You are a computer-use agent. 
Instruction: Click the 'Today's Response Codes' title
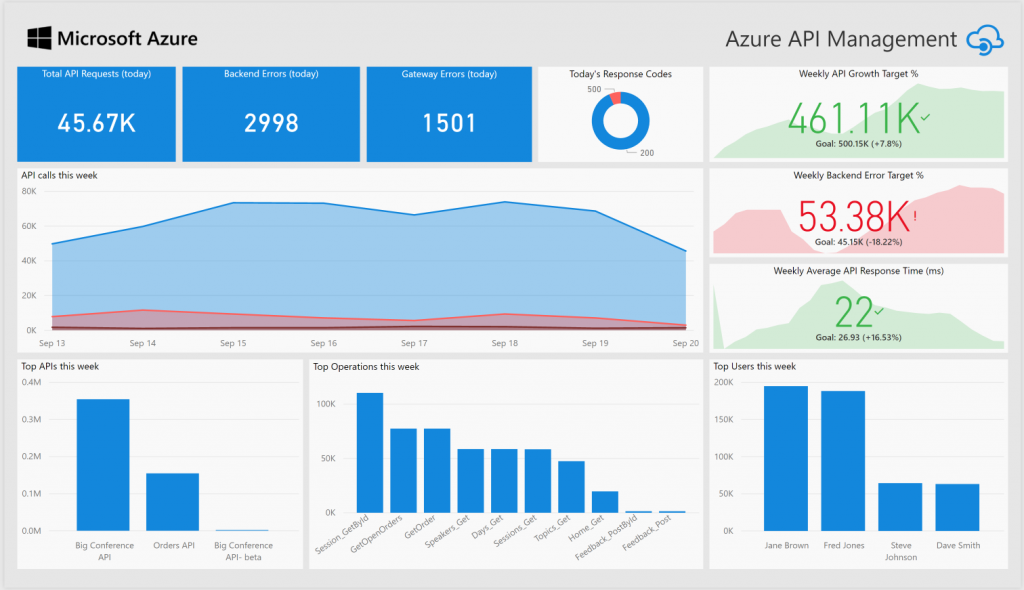pyautogui.click(x=620, y=74)
